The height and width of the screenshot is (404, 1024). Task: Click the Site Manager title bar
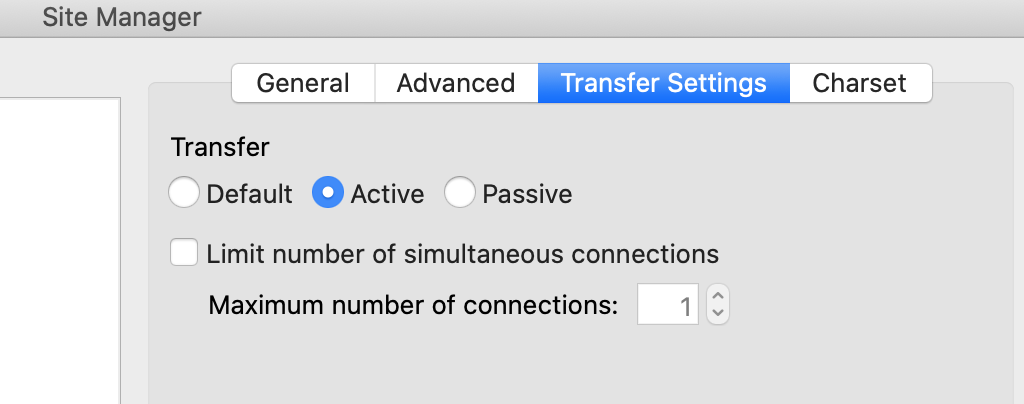click(x=512, y=18)
